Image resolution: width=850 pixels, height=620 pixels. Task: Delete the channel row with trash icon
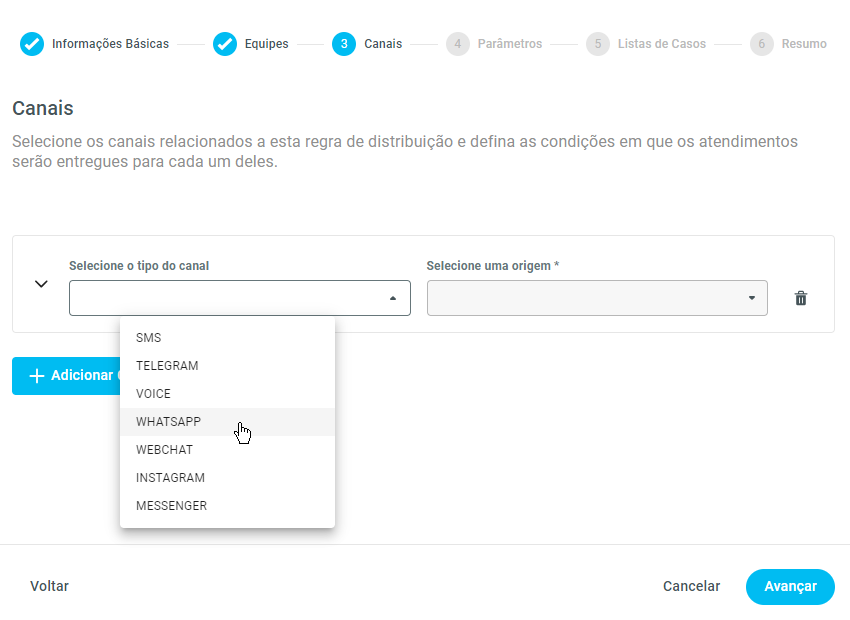click(800, 298)
